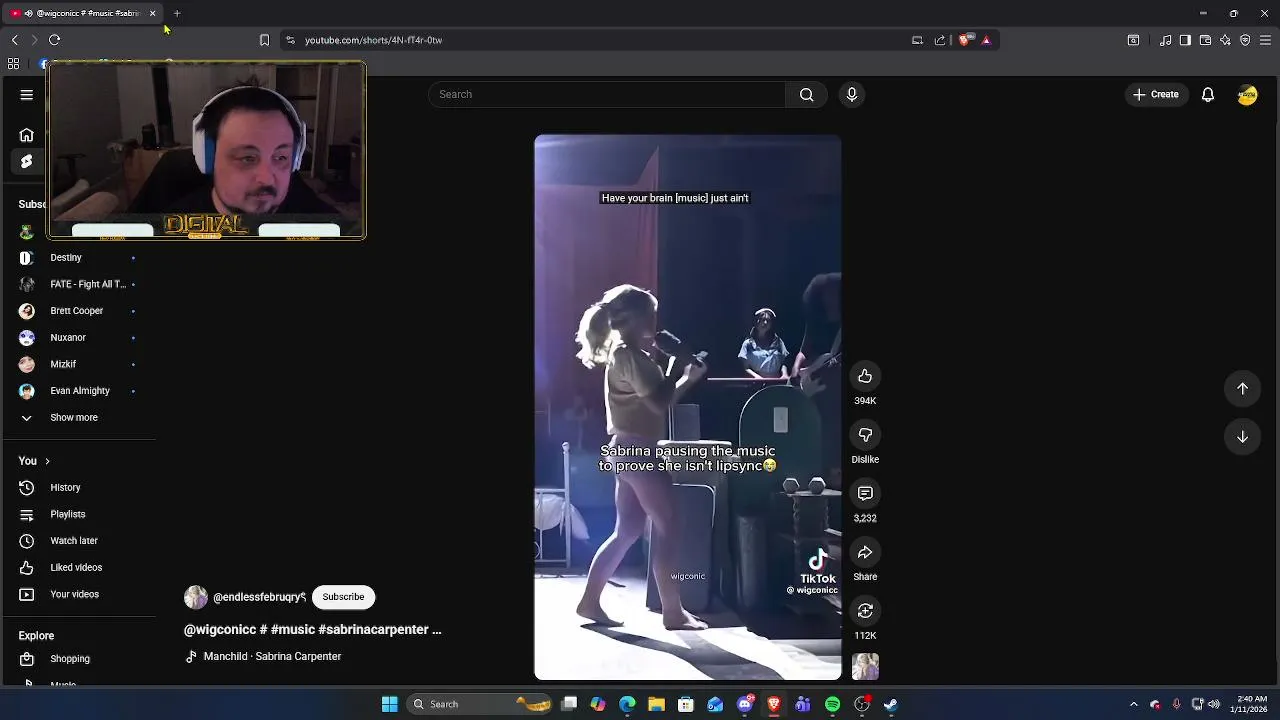This screenshot has height=720, width=1280.
Task: Open the Evan Almighty channel
Action: coord(80,391)
